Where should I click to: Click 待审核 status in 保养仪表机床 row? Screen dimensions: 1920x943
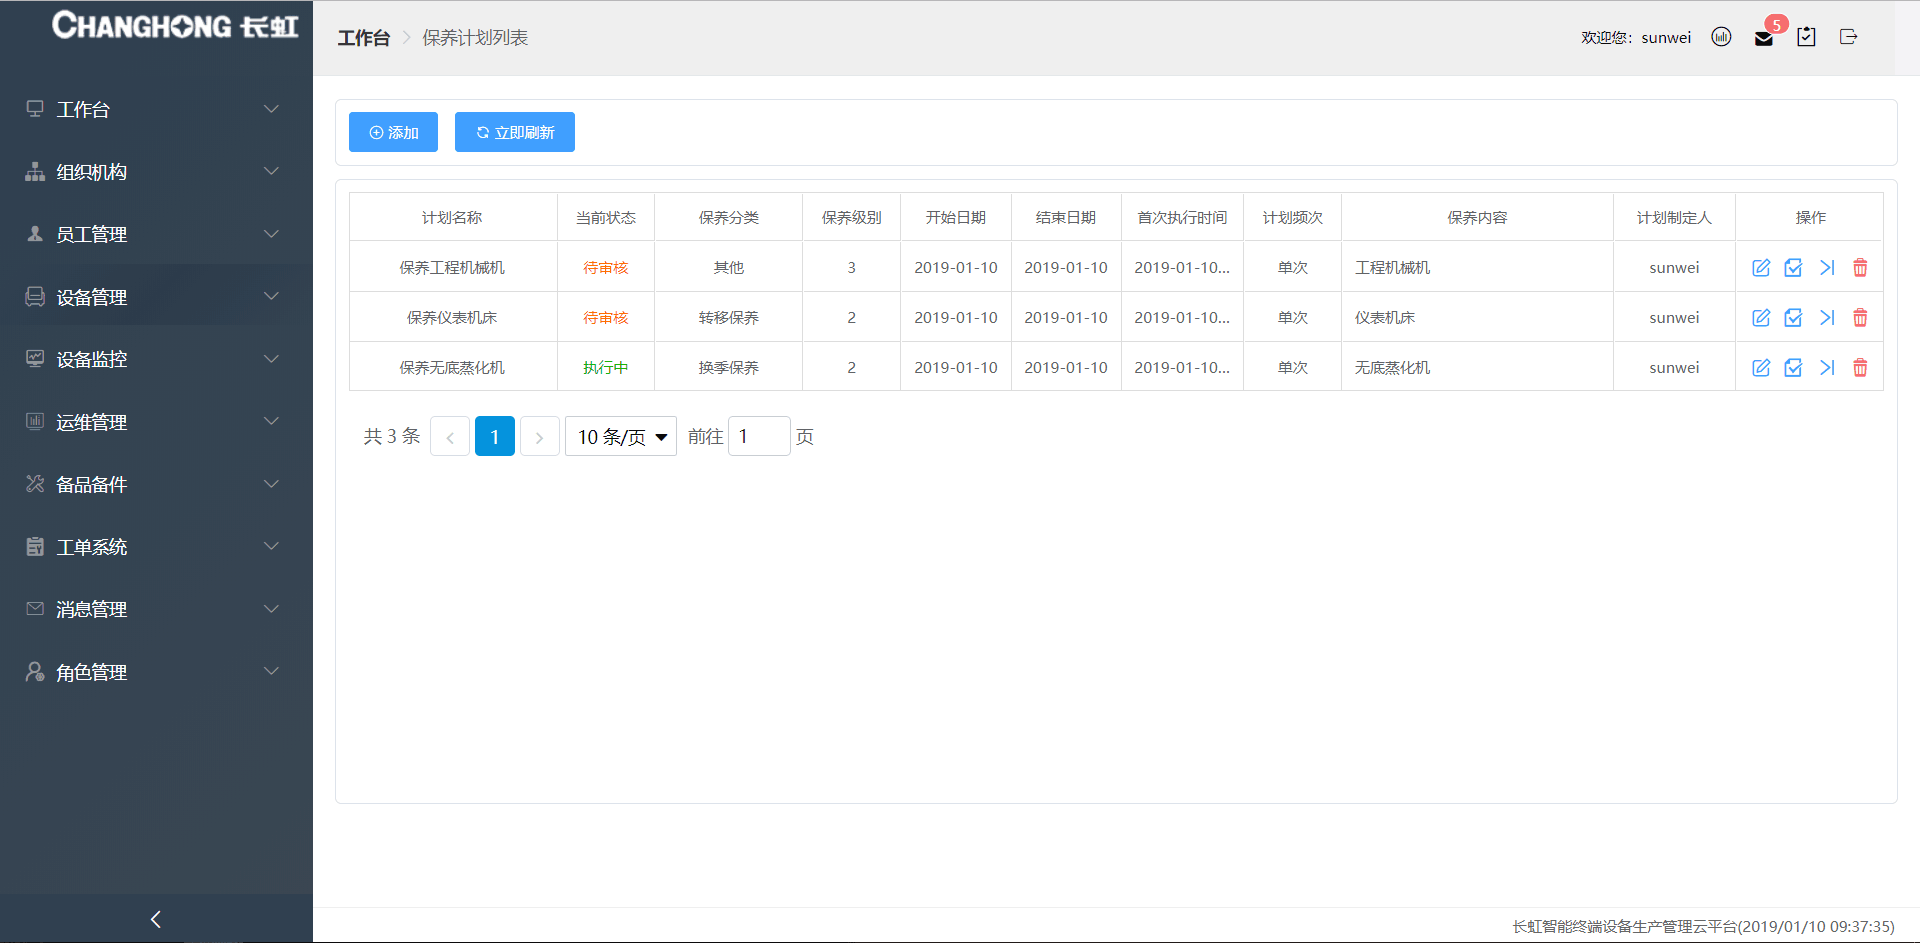click(606, 318)
